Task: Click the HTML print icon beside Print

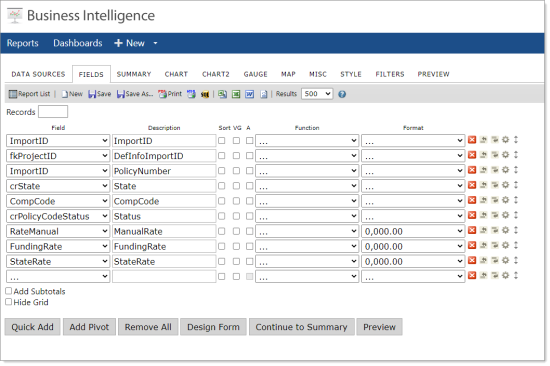Action: click(191, 94)
